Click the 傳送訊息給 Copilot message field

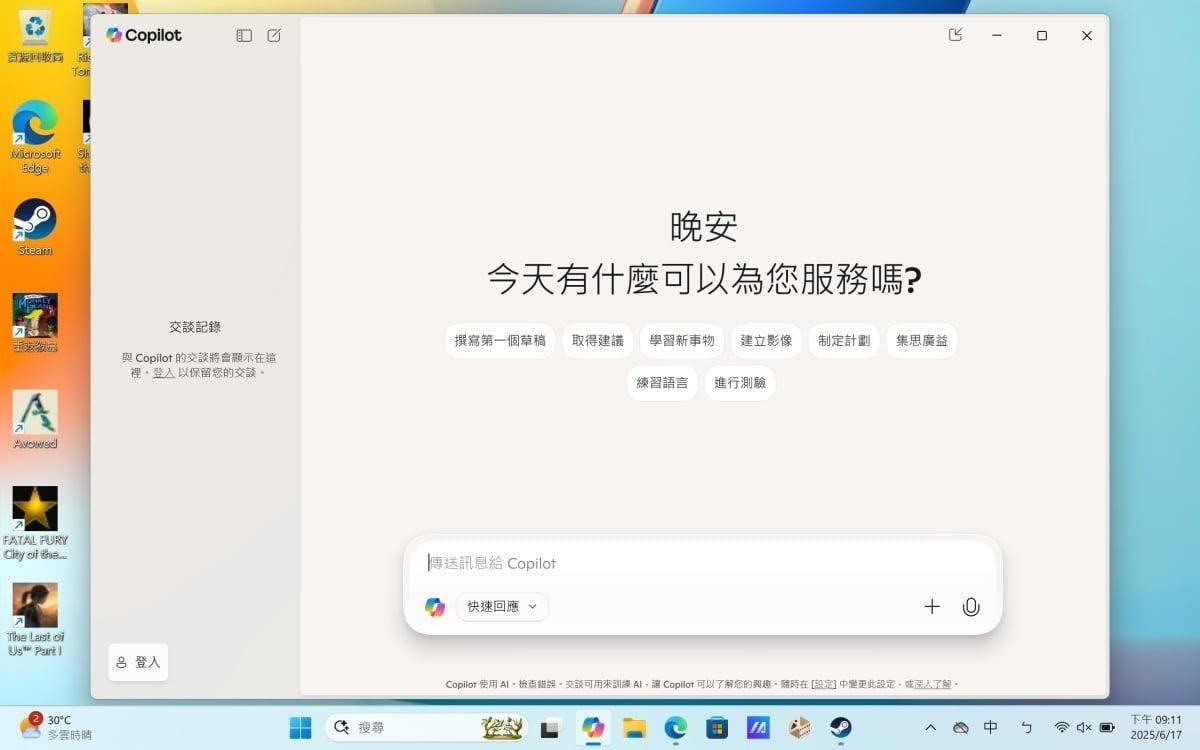pyautogui.click(x=702, y=563)
